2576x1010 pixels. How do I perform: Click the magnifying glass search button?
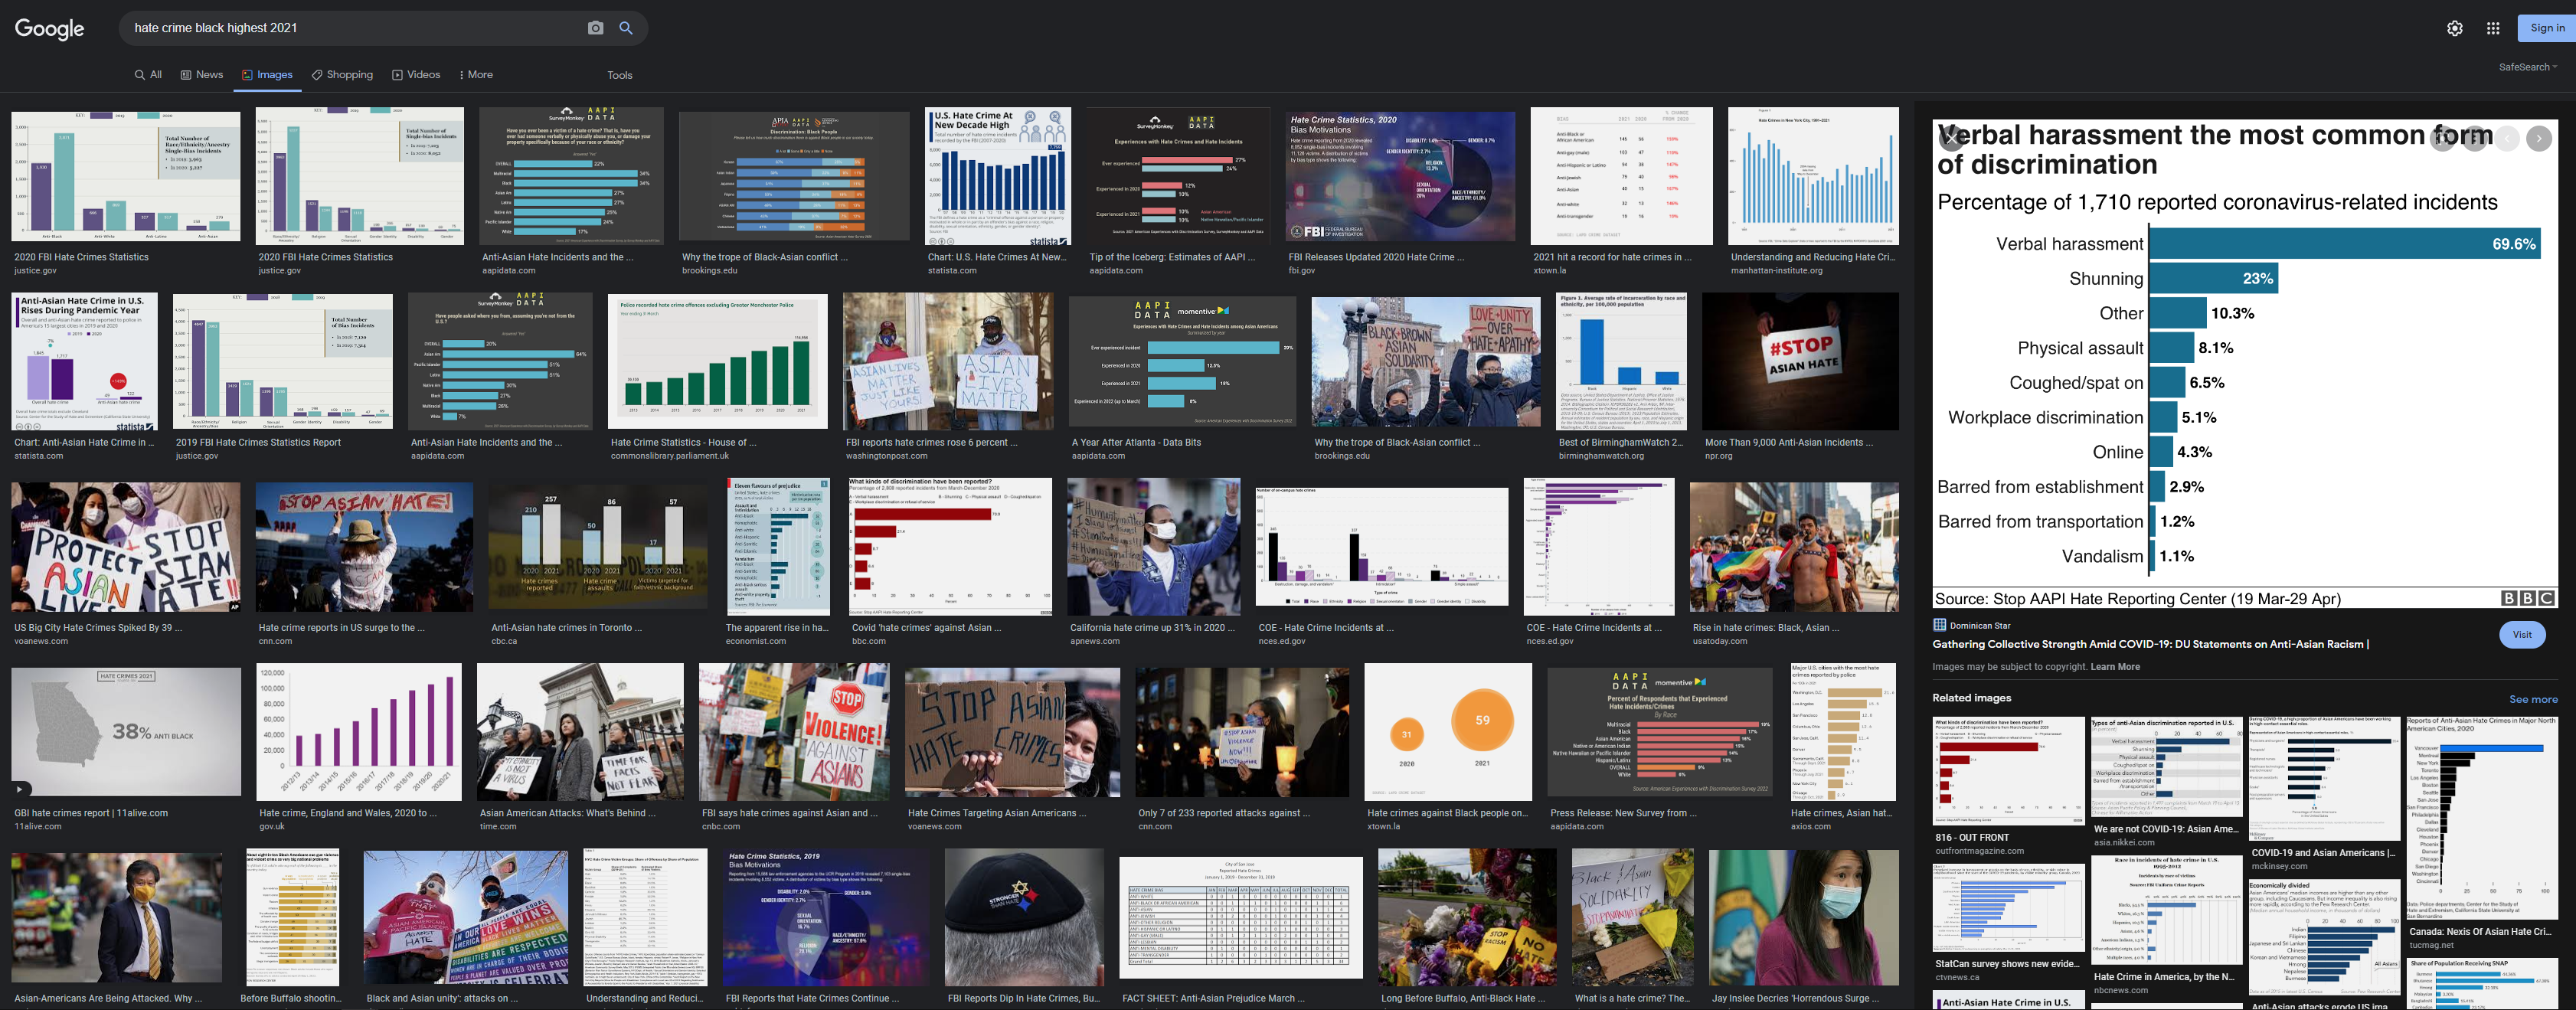626,28
